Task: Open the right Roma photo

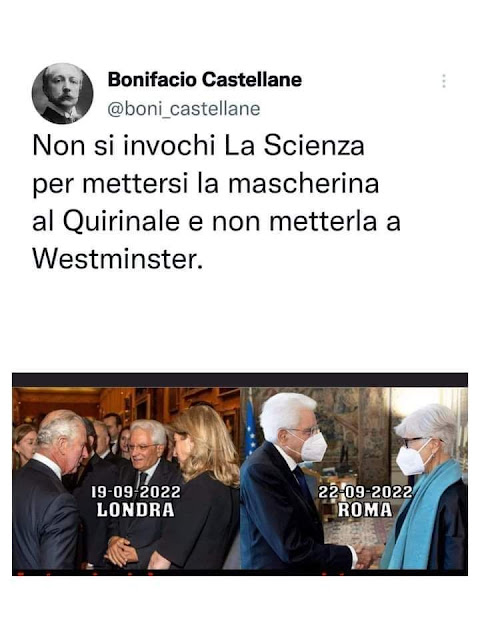Action: tap(354, 478)
